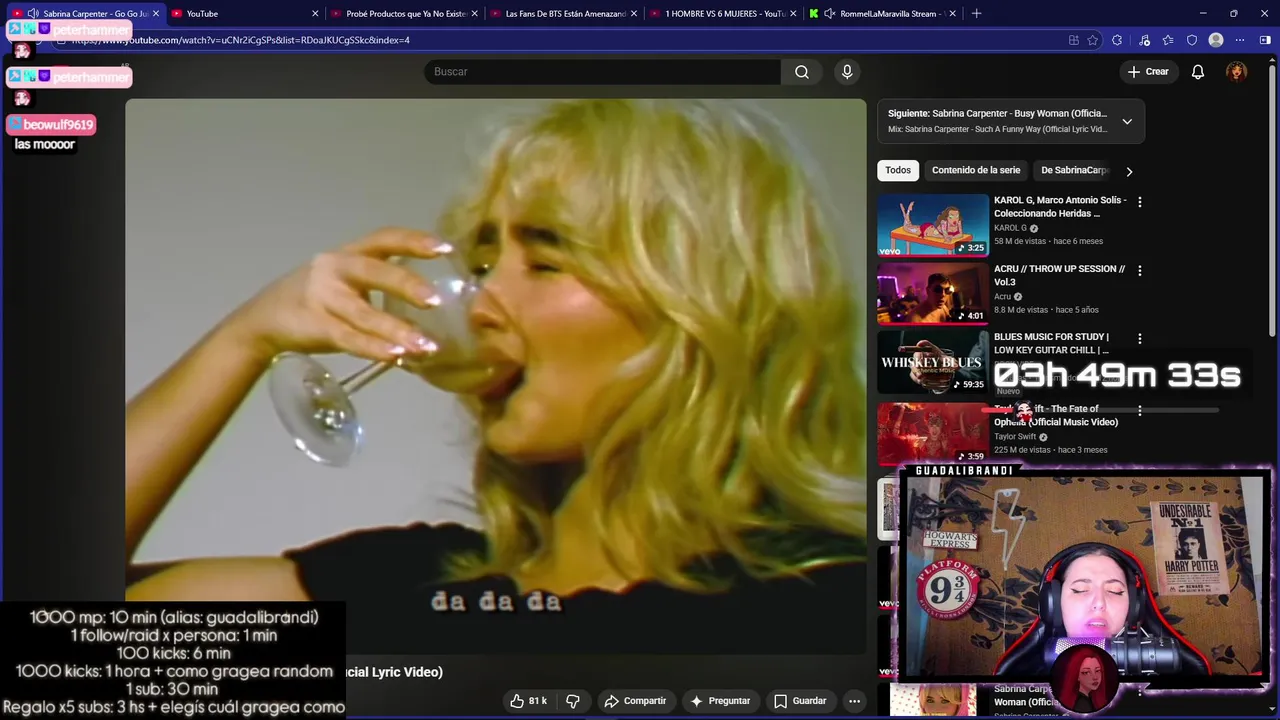Viewport: 1280px width, 720px height.
Task: Open the KAROL G channel name link
Action: click(x=1010, y=228)
